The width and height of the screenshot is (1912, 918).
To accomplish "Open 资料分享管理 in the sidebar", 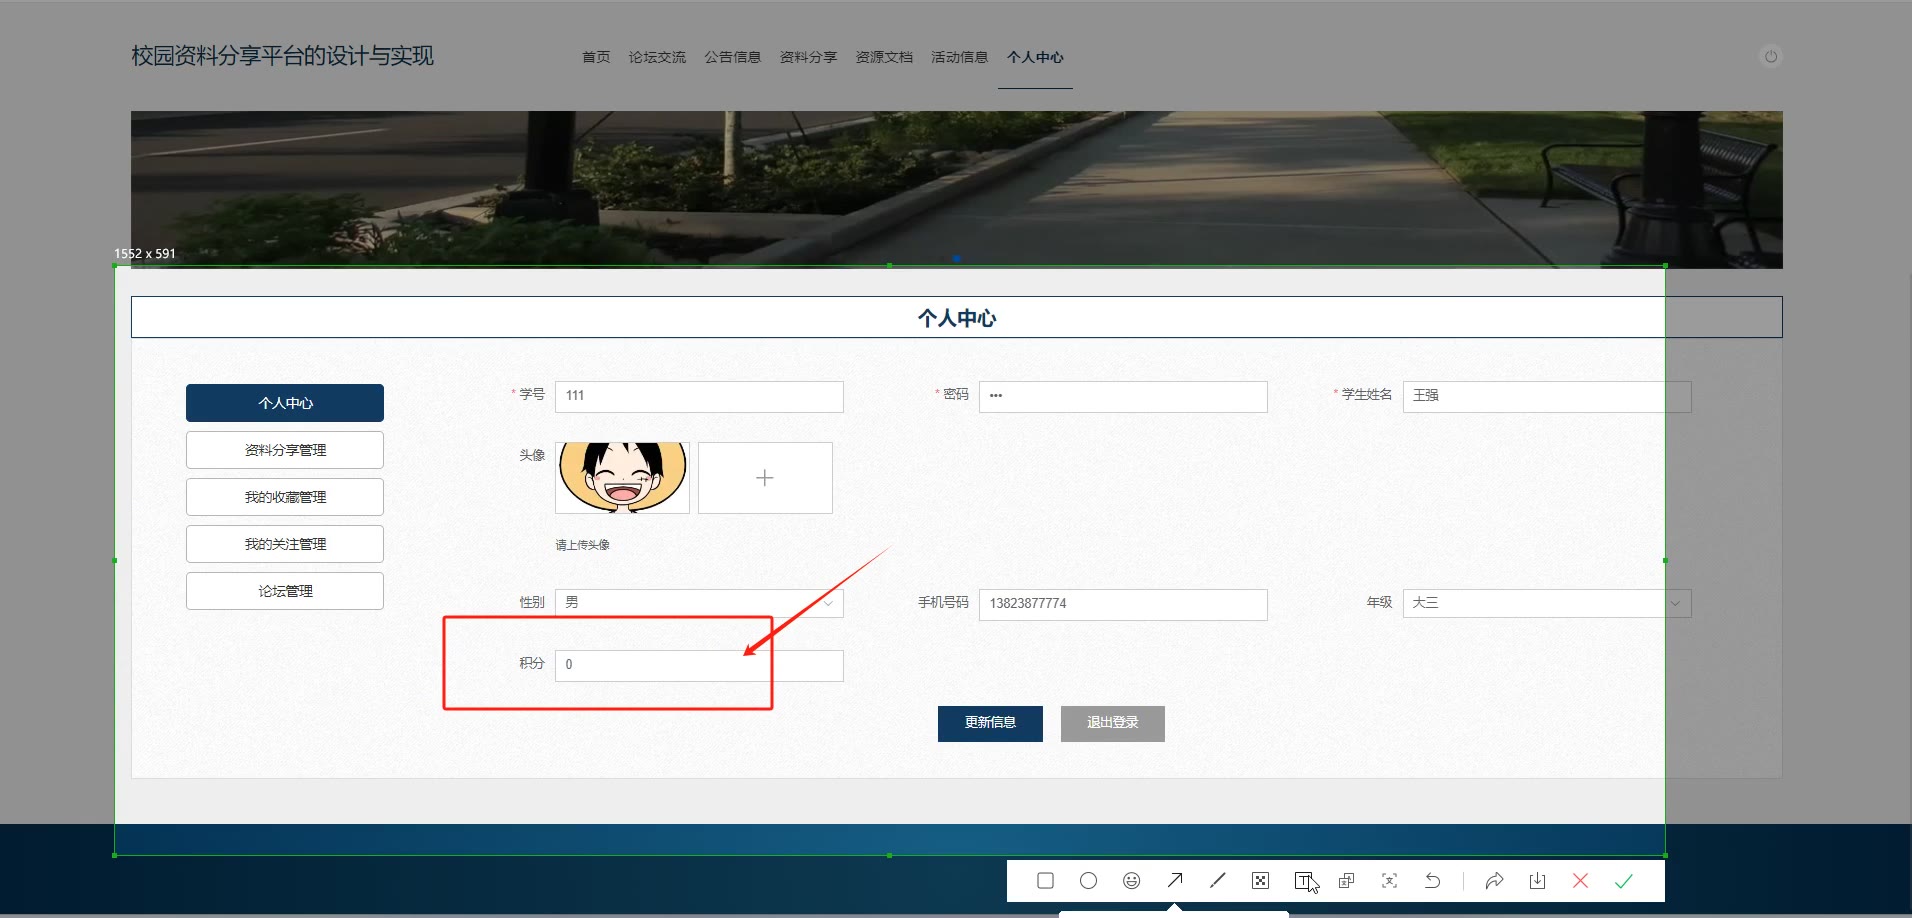I will tap(285, 450).
